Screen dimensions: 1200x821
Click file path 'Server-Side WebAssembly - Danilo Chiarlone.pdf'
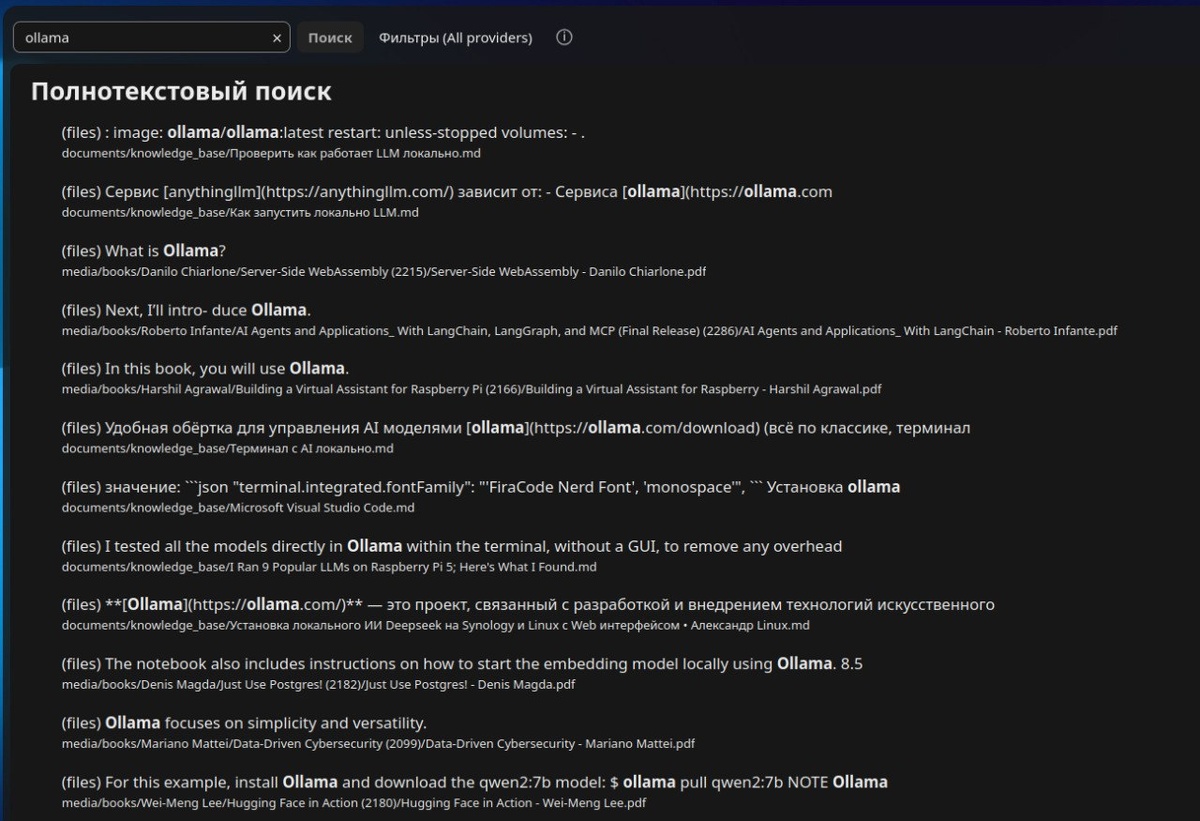(x=384, y=272)
